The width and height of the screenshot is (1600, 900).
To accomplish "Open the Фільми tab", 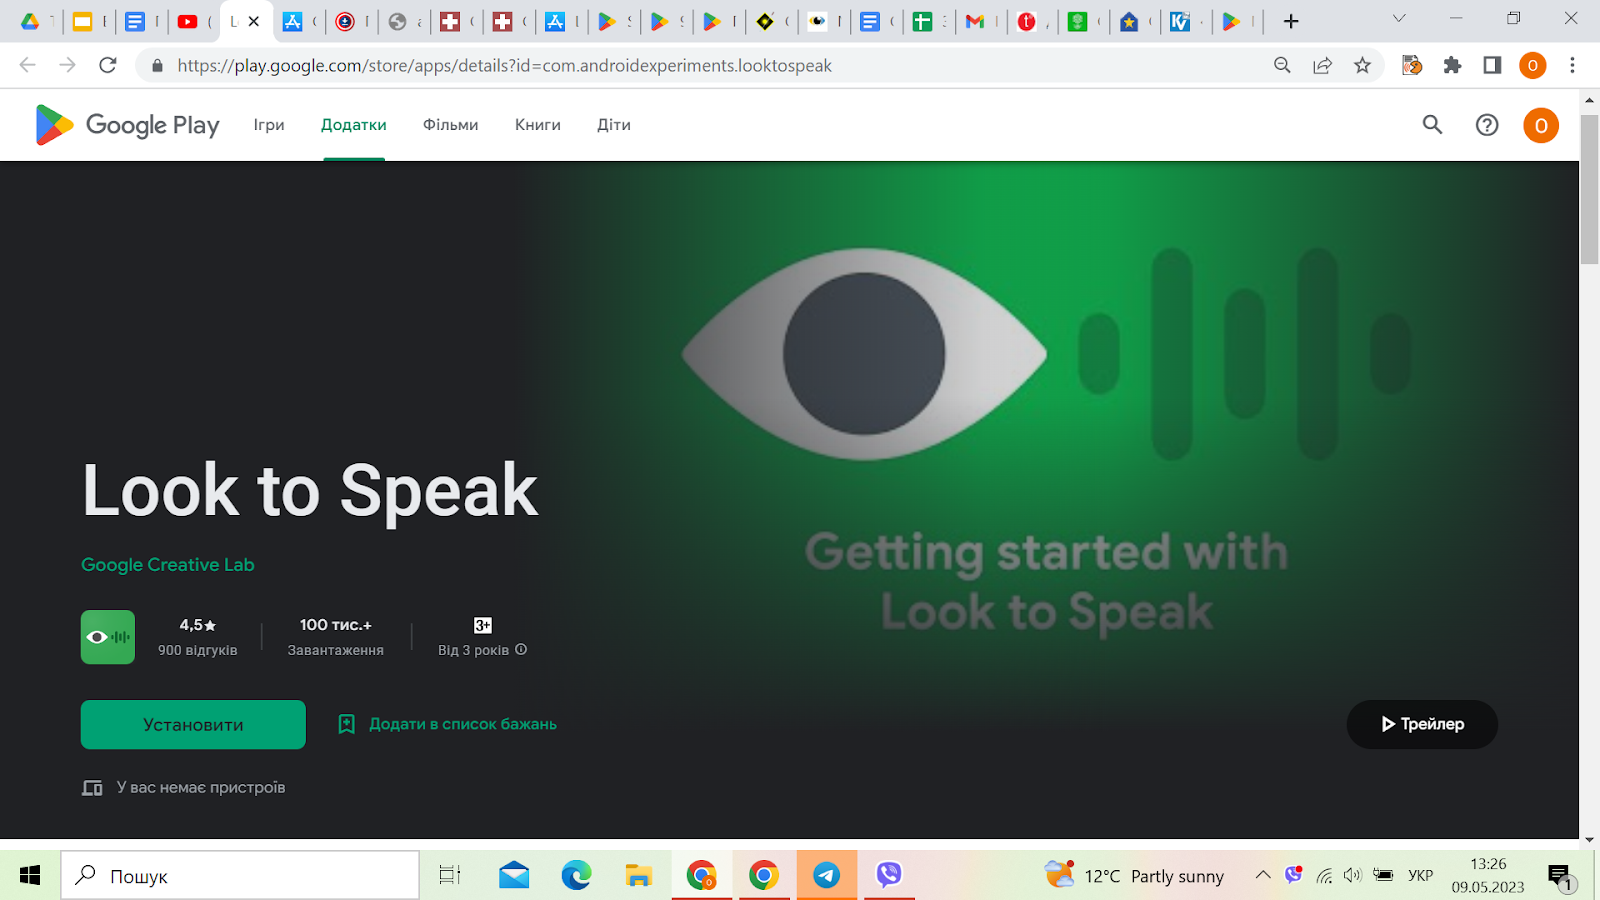I will [451, 125].
